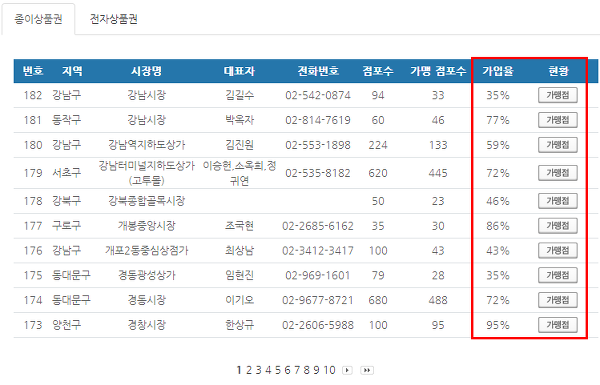Click 가맹점 button for 경창시장
Image resolution: width=600 pixels, height=385 pixels.
click(558, 325)
